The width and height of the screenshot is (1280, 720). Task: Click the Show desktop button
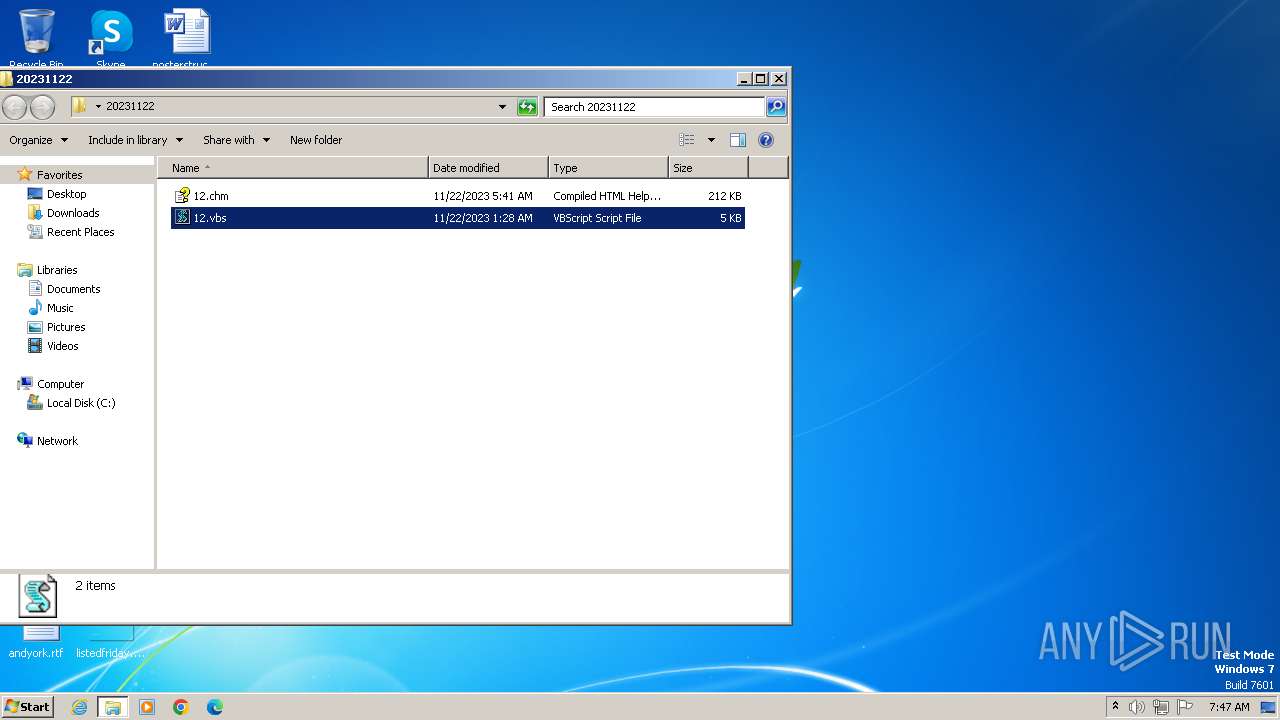coord(1269,707)
